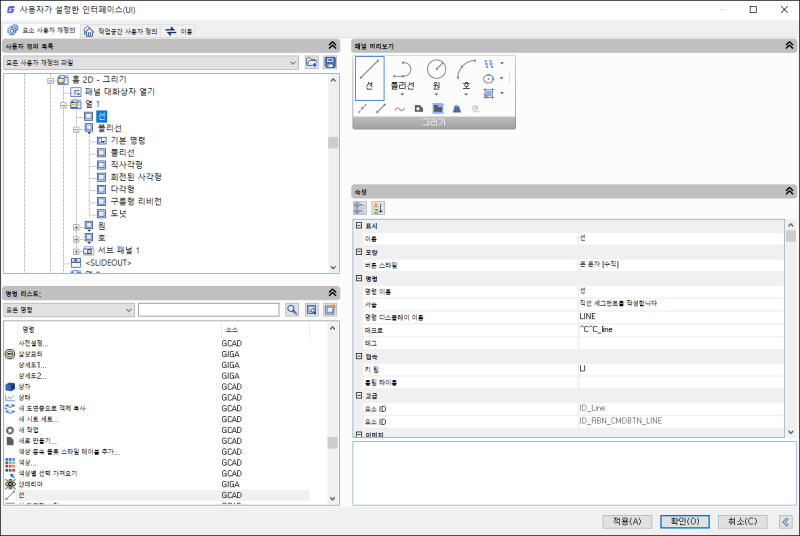This screenshot has width=800, height=536.
Task: Open customization file with folder icon
Action: (311, 63)
